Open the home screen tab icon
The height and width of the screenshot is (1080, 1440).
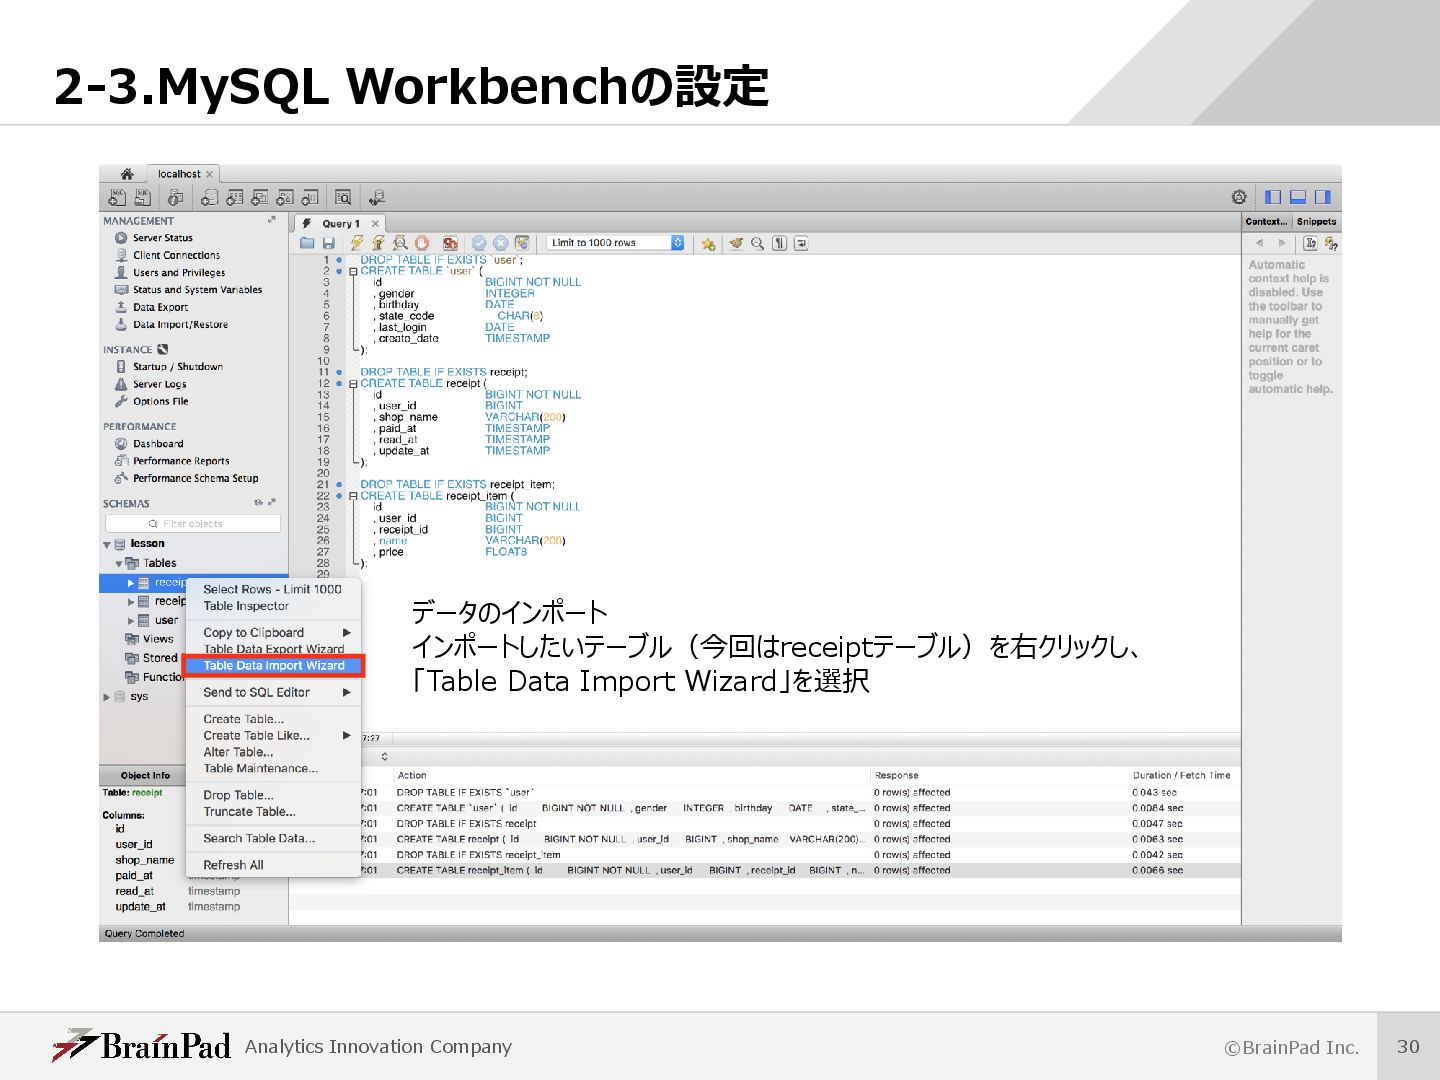click(x=127, y=174)
